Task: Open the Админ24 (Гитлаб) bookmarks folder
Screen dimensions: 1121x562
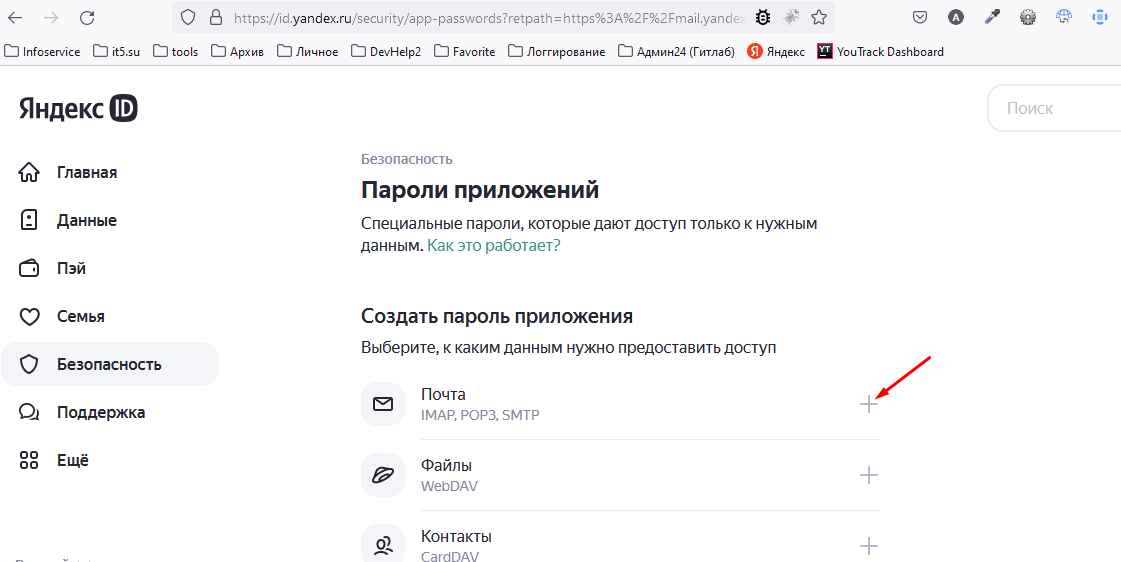Action: [676, 51]
